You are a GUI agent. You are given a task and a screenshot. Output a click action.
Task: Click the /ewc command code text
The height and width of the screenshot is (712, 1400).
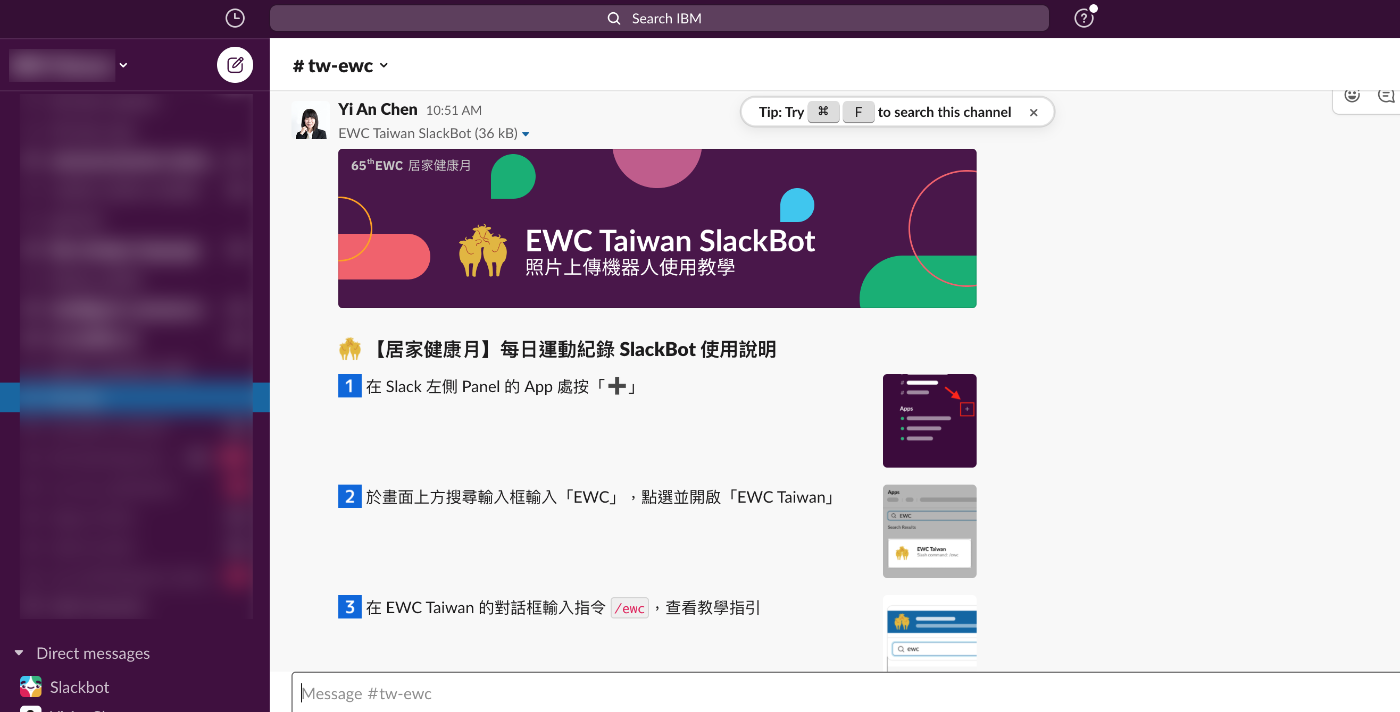point(630,608)
